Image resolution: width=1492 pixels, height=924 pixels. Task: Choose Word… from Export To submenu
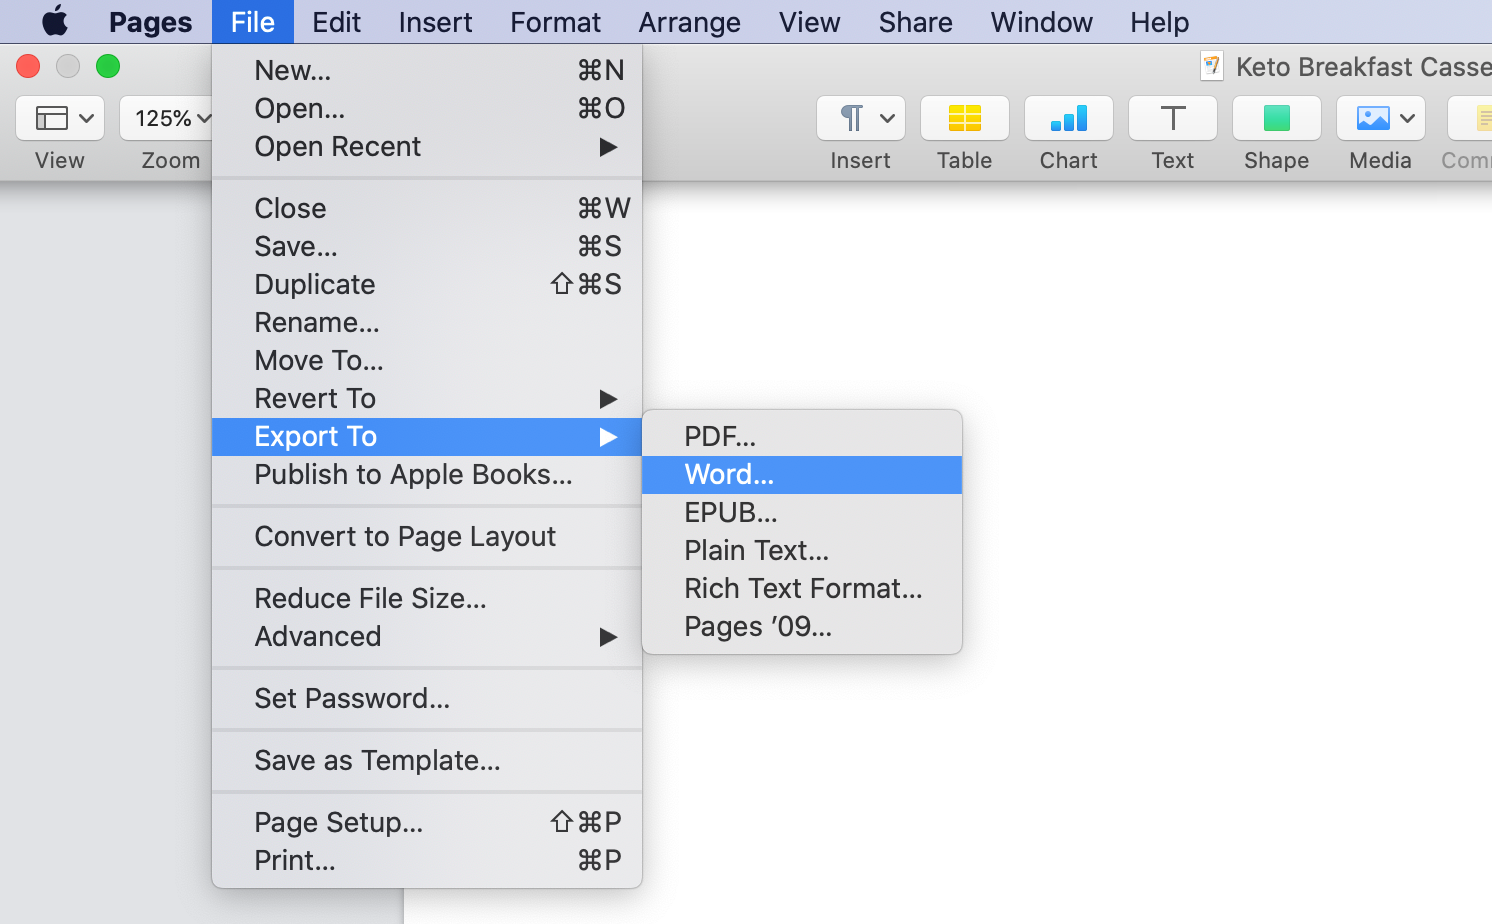coord(729,475)
